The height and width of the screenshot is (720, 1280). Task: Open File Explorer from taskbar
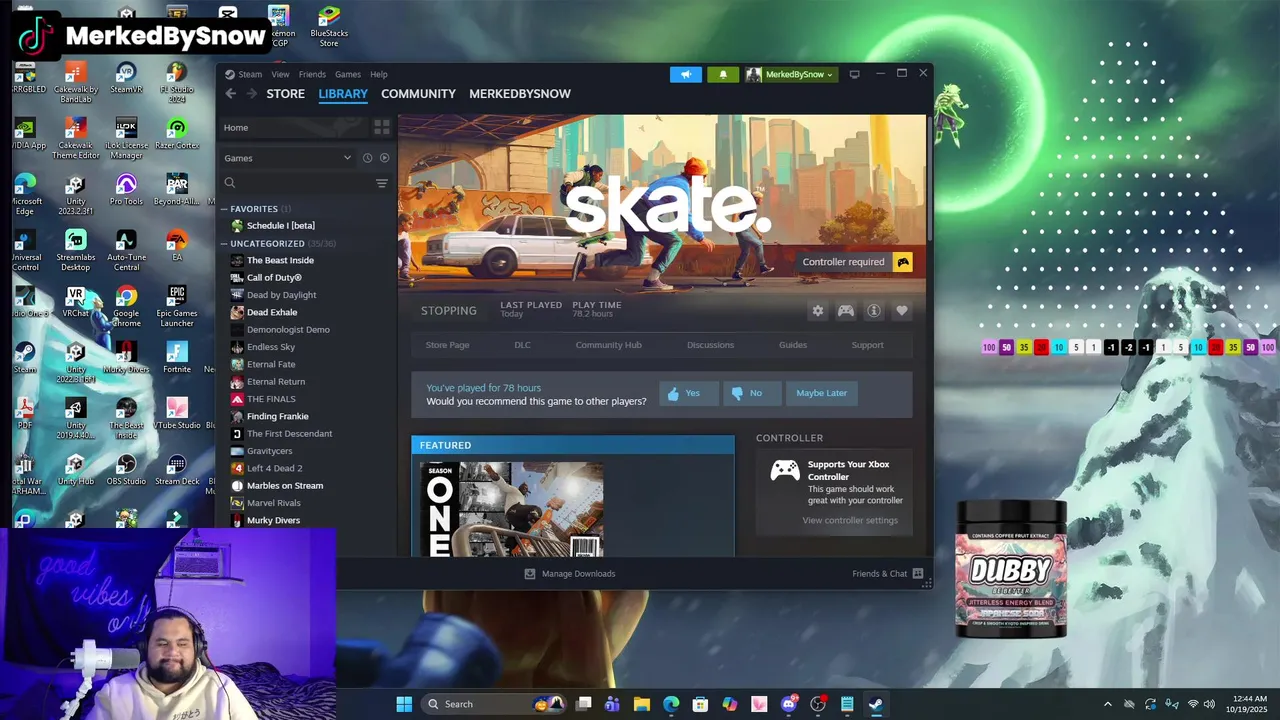click(x=642, y=704)
